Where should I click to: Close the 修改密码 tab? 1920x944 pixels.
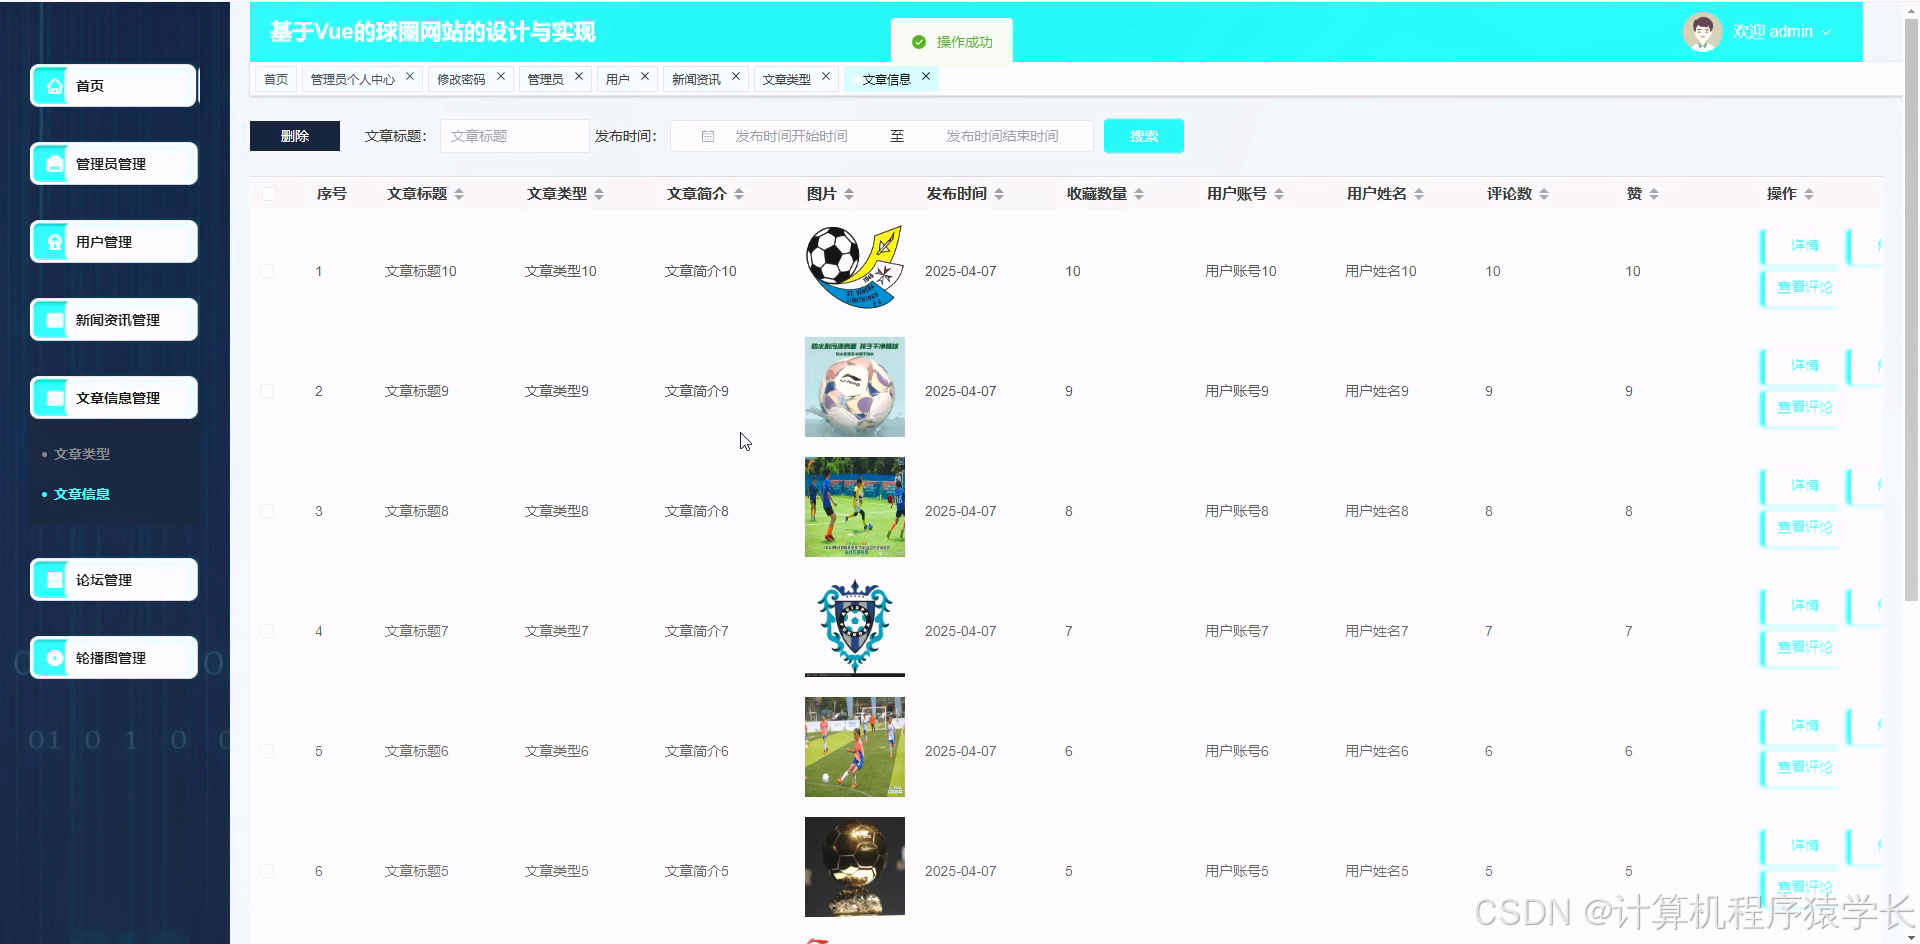tap(501, 76)
